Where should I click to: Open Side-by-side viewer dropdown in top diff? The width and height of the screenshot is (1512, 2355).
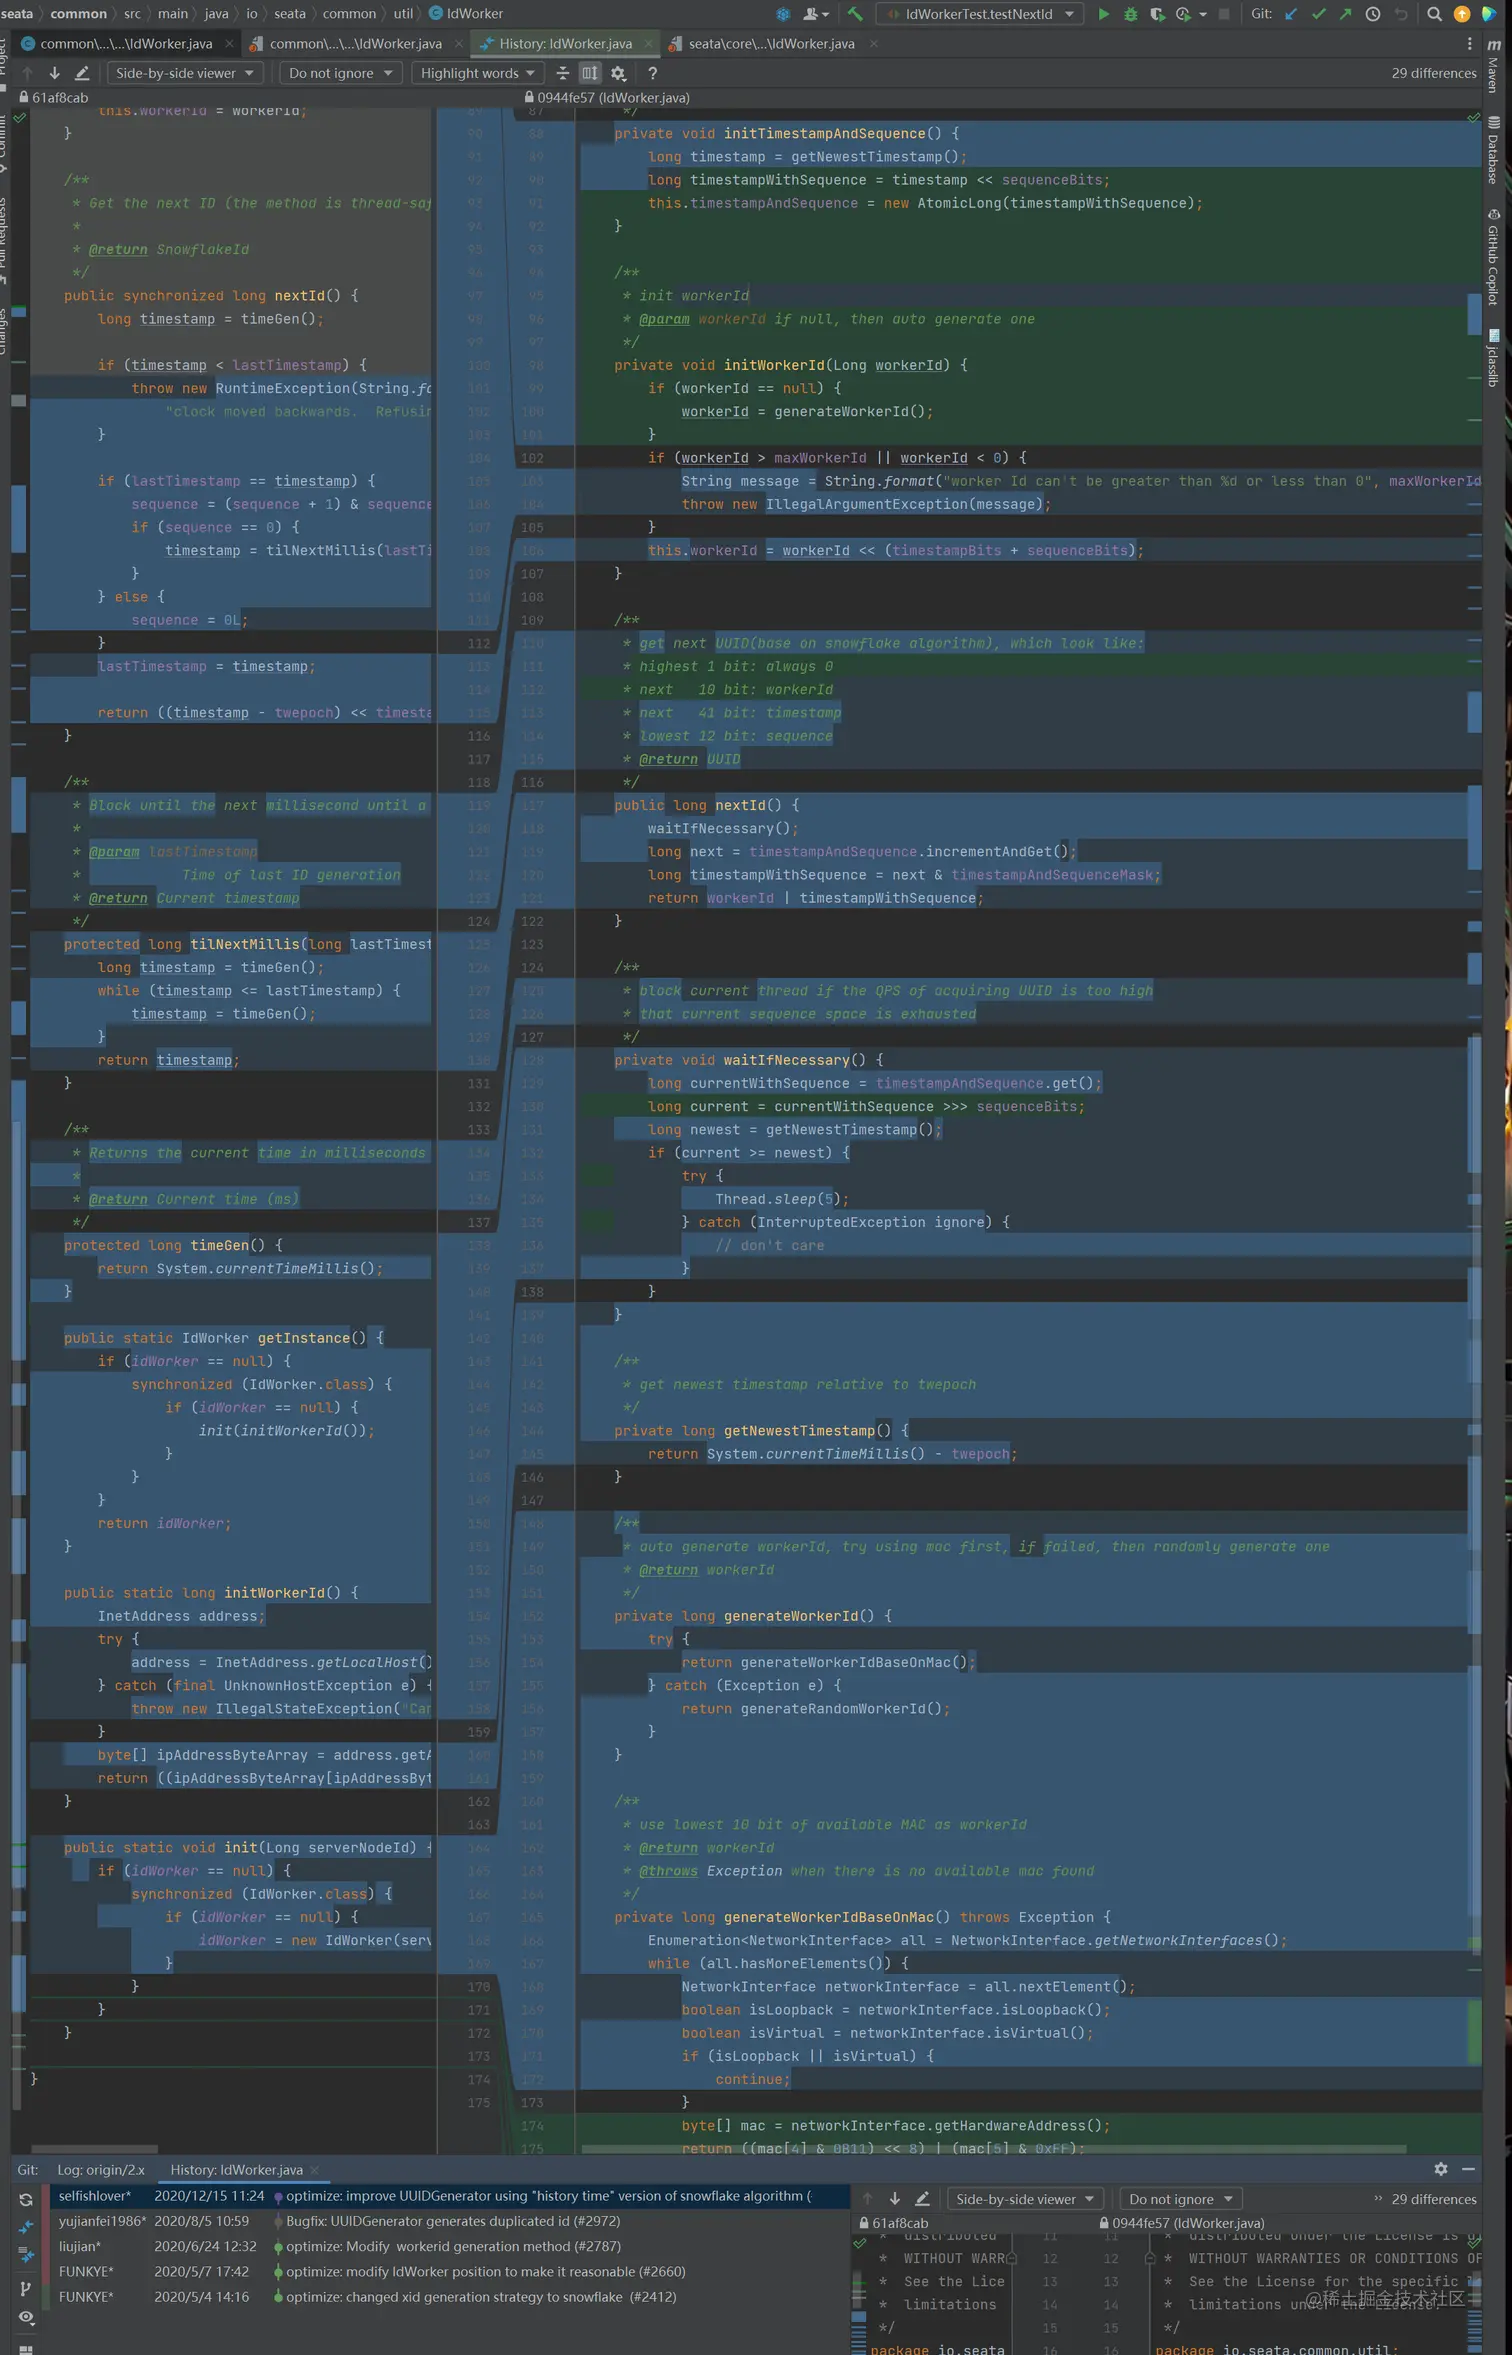(184, 73)
